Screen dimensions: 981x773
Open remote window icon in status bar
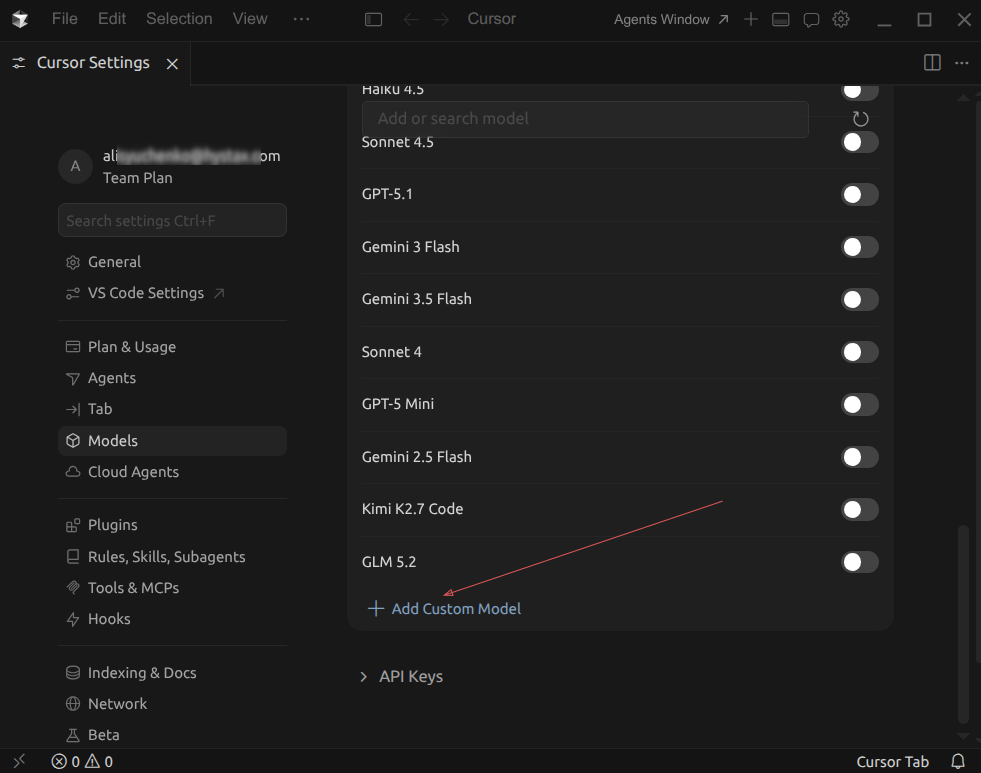tap(19, 761)
